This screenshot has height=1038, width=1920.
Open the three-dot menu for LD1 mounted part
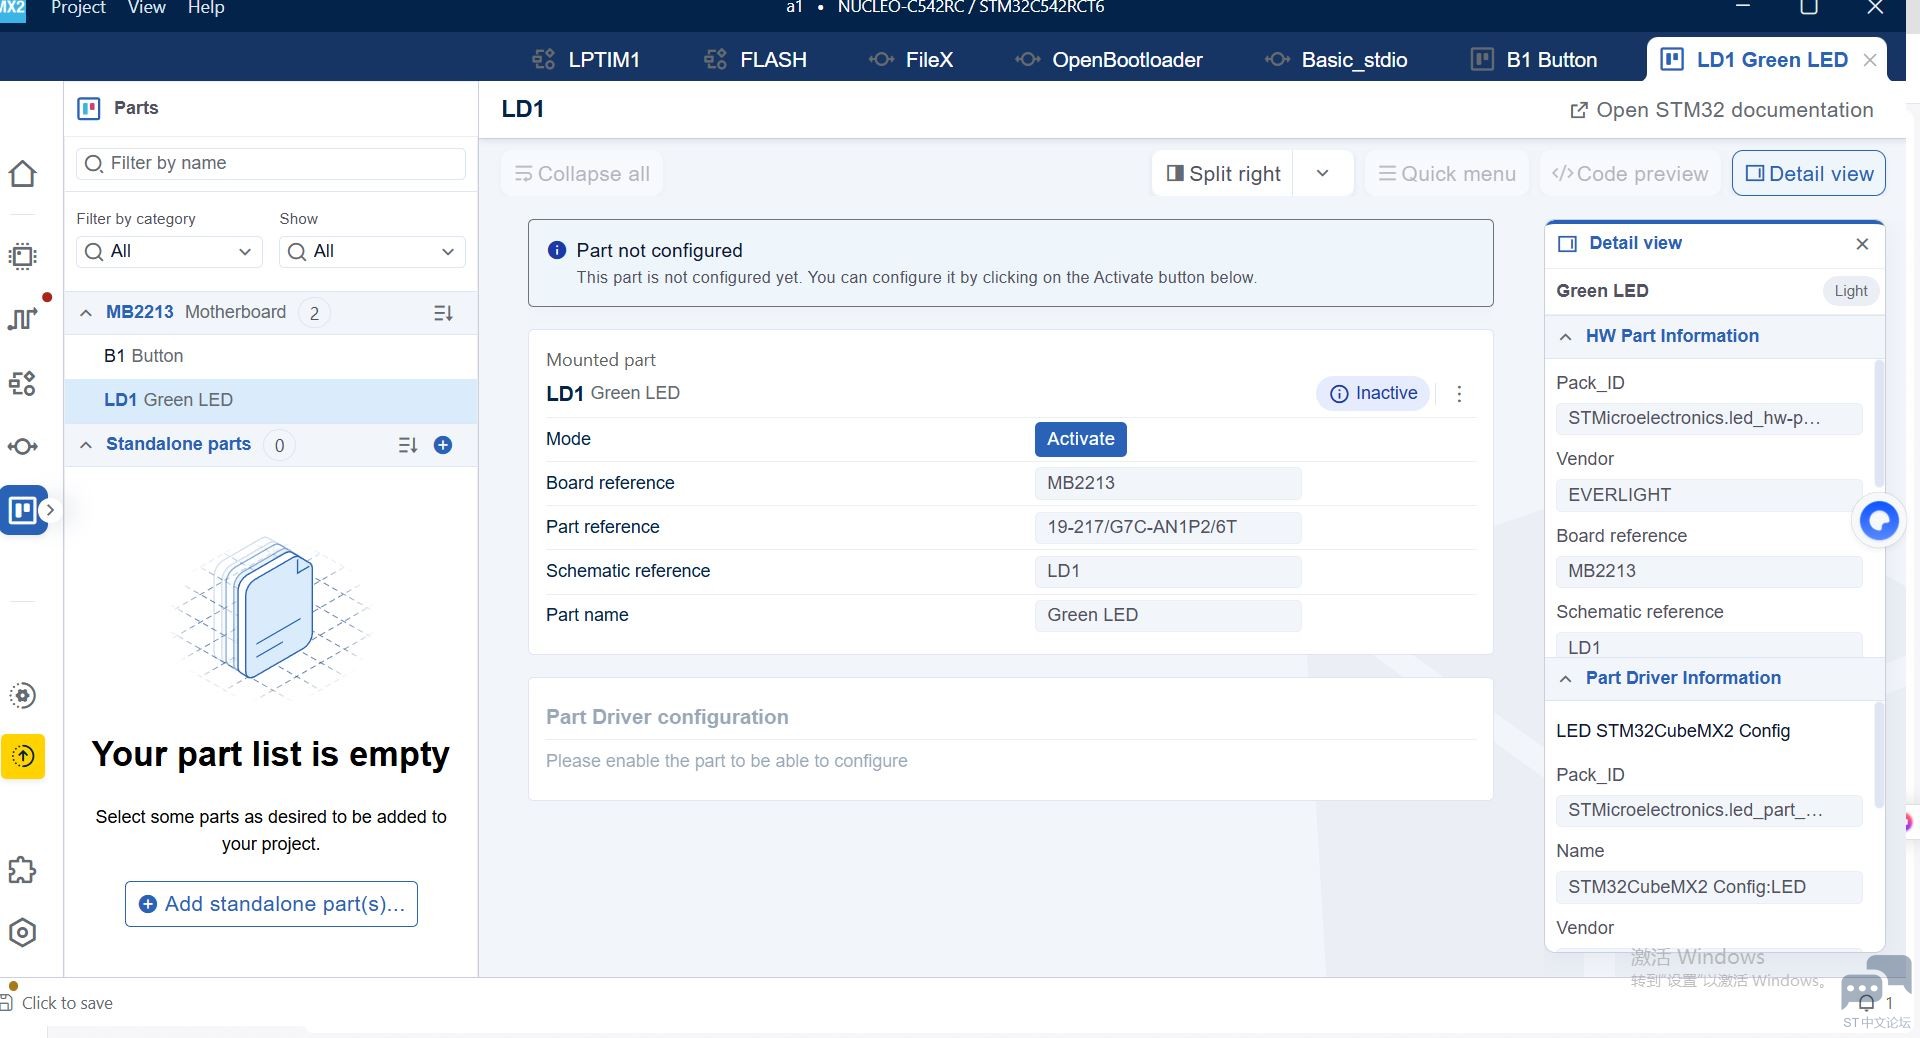pos(1459,394)
